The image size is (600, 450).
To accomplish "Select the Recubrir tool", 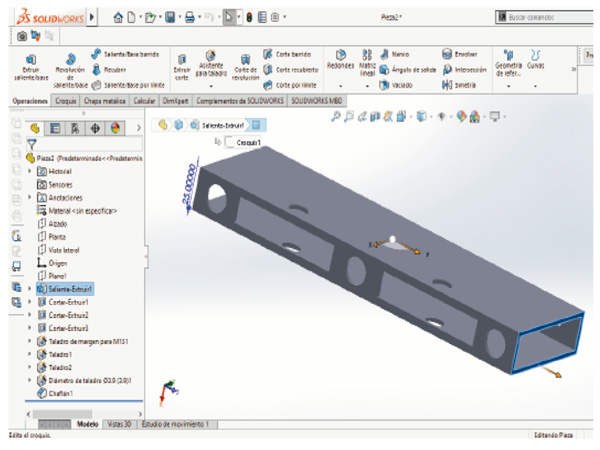I will point(109,70).
